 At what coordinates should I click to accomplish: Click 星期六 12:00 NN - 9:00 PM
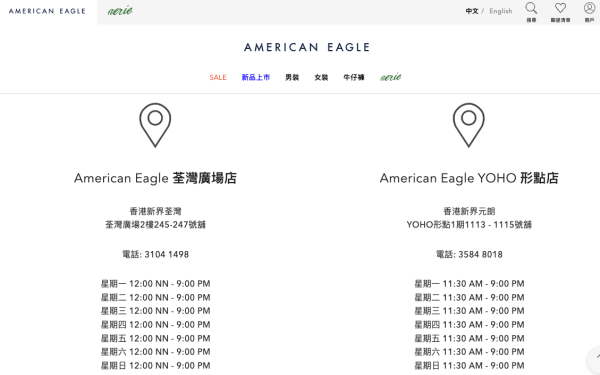(155, 352)
